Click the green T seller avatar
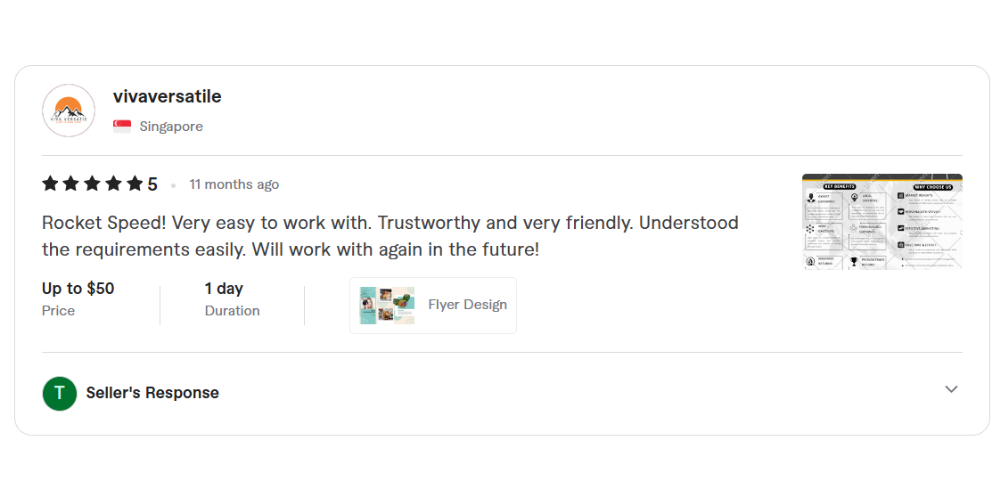This screenshot has width=1000, height=500. coord(60,393)
